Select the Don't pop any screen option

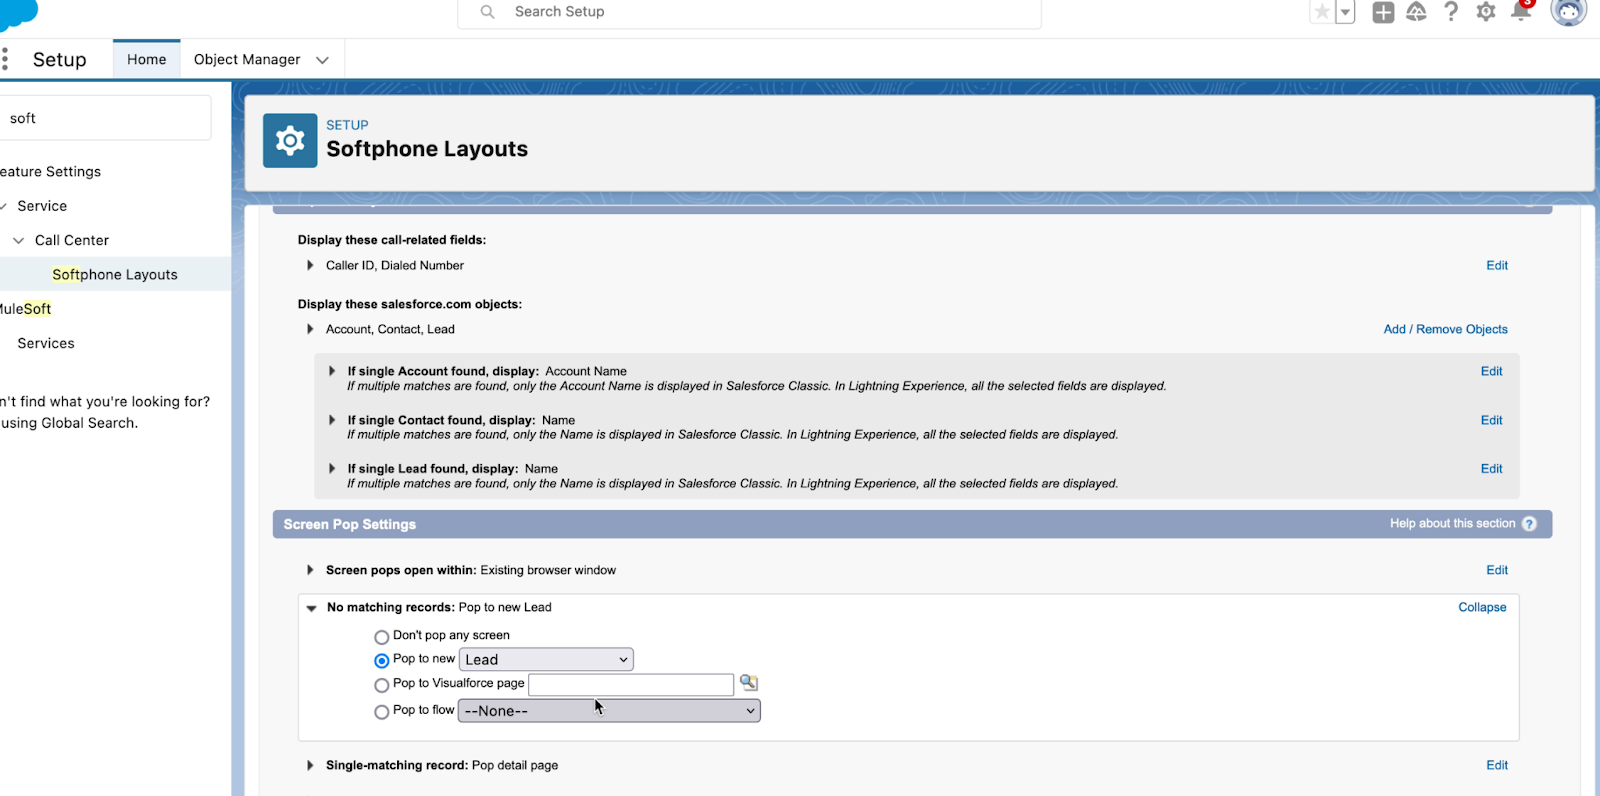click(381, 637)
